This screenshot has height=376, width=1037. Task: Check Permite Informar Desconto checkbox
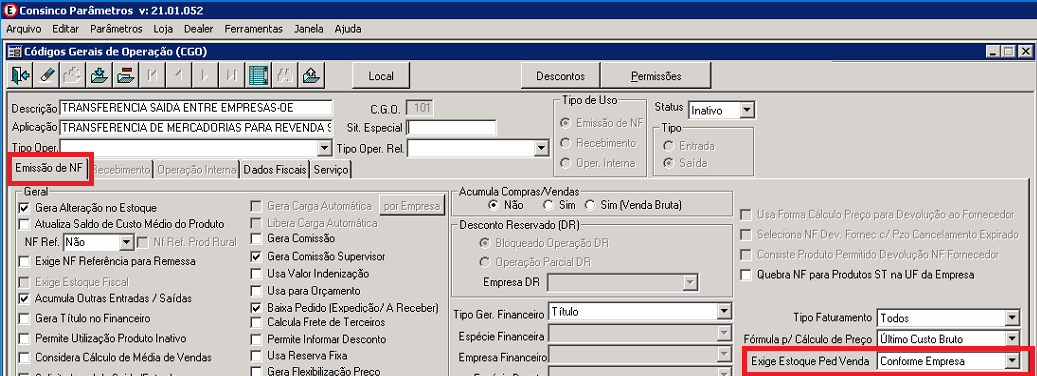click(257, 340)
